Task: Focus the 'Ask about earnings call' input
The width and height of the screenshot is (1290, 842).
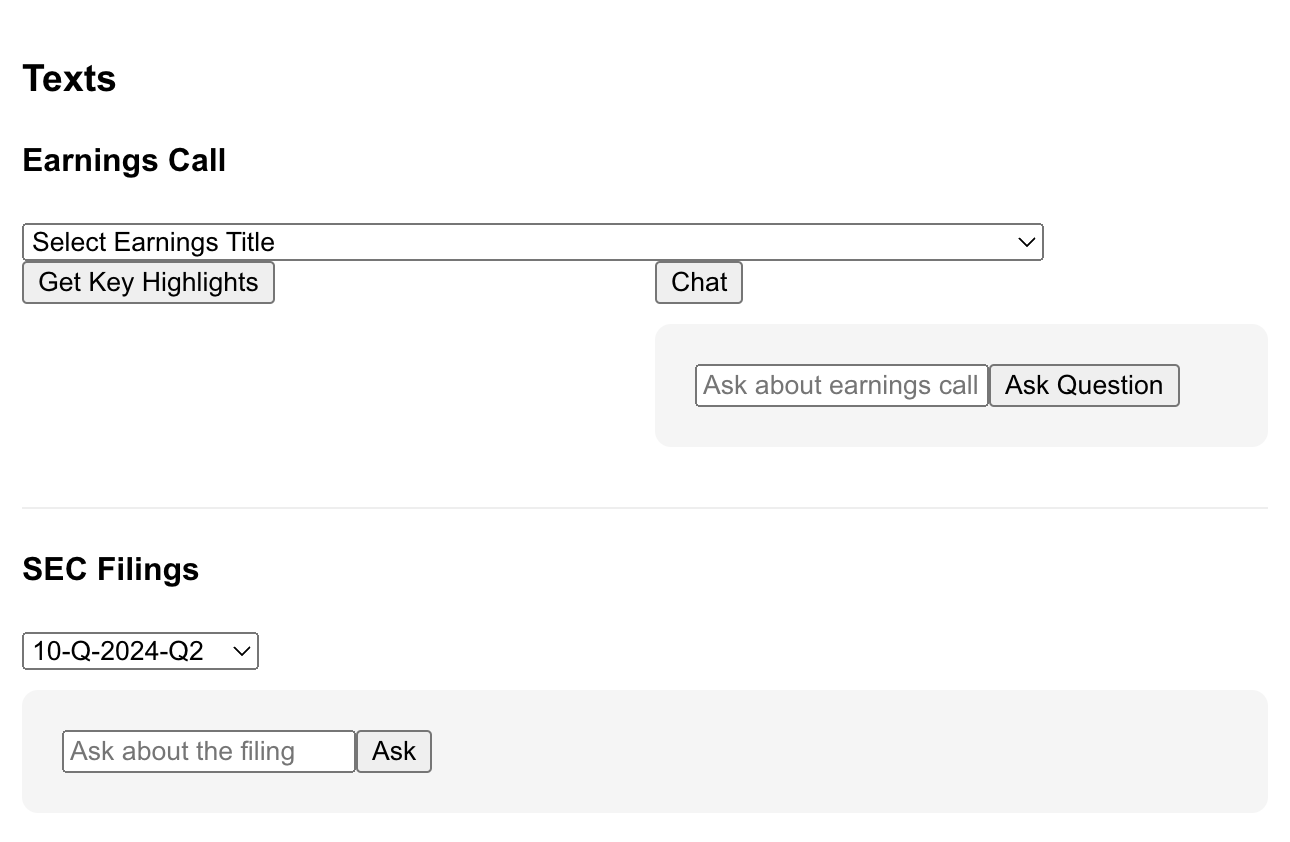Action: tap(841, 385)
